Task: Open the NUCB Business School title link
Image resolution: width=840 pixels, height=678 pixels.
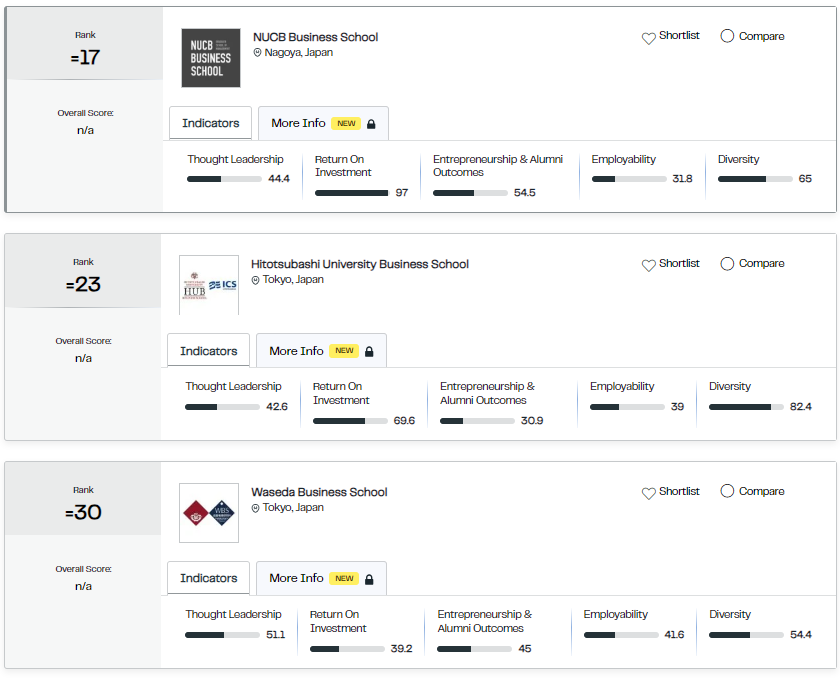Action: point(316,37)
